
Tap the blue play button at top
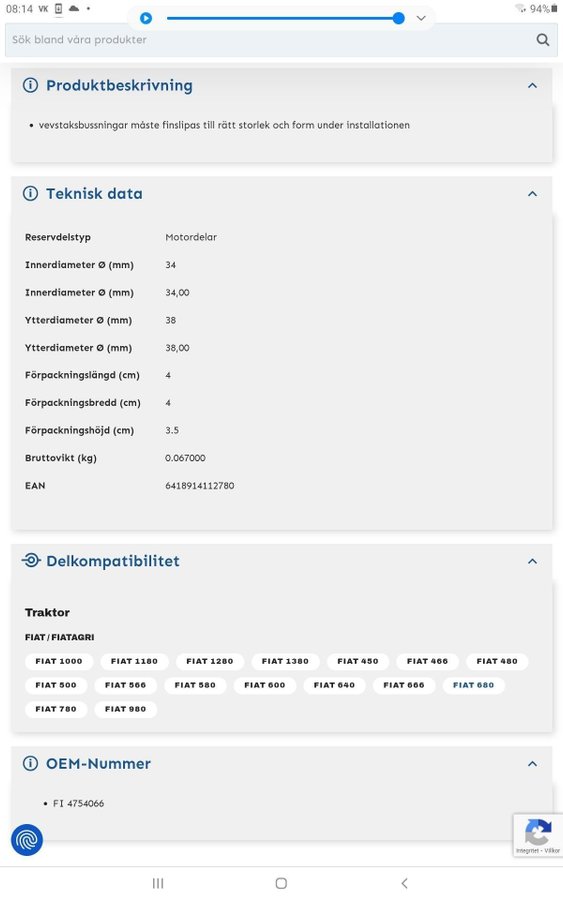(x=146, y=18)
